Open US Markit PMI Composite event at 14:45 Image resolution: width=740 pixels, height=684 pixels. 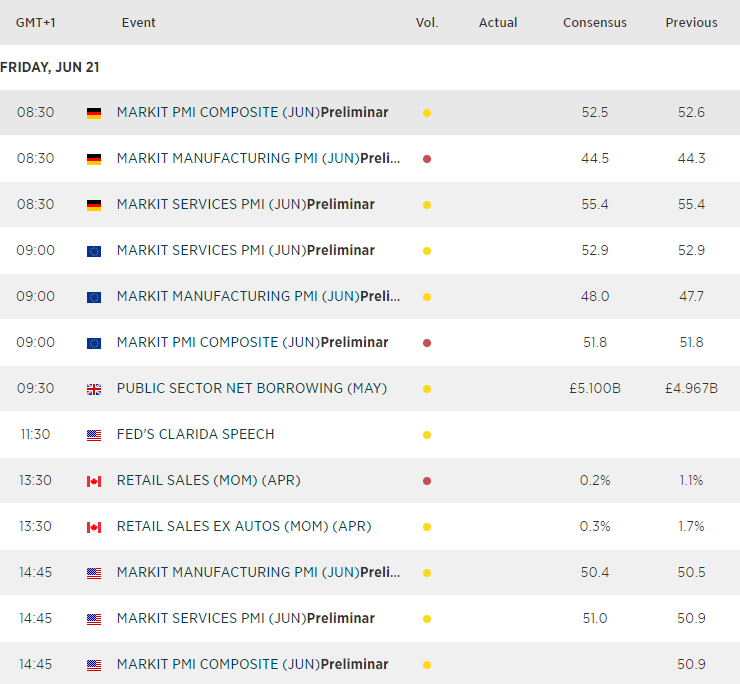[252, 665]
